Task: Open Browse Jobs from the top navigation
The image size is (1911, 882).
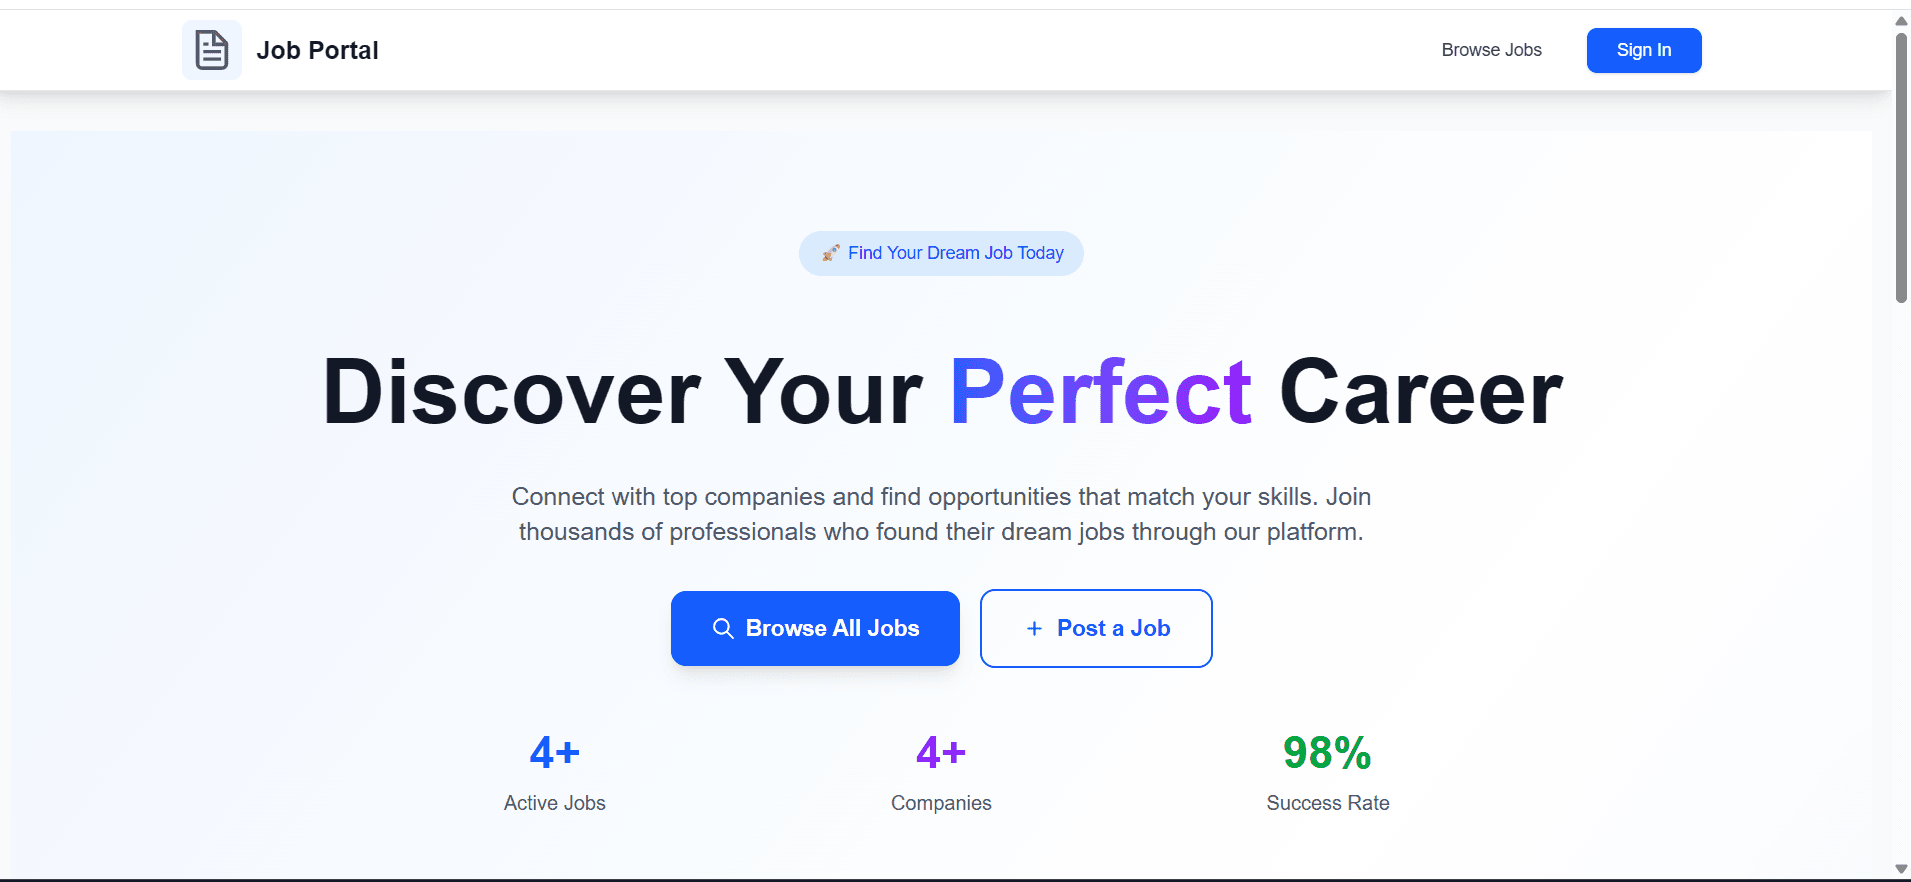Action: pyautogui.click(x=1491, y=49)
